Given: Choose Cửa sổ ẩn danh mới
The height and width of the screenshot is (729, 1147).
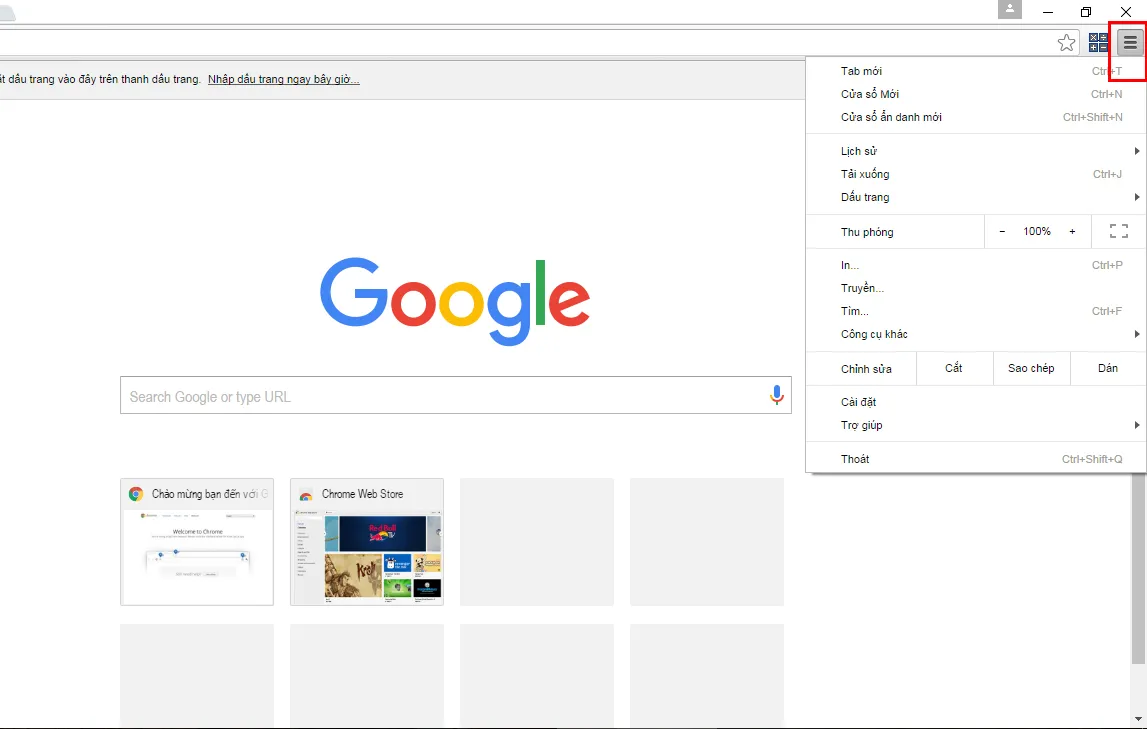Looking at the screenshot, I should pyautogui.click(x=891, y=117).
